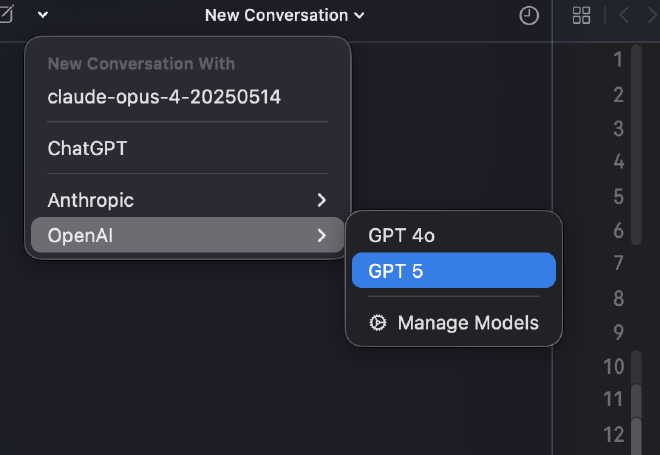Image resolution: width=660 pixels, height=455 pixels.
Task: Open Manage Models
Action: pyautogui.click(x=454, y=323)
